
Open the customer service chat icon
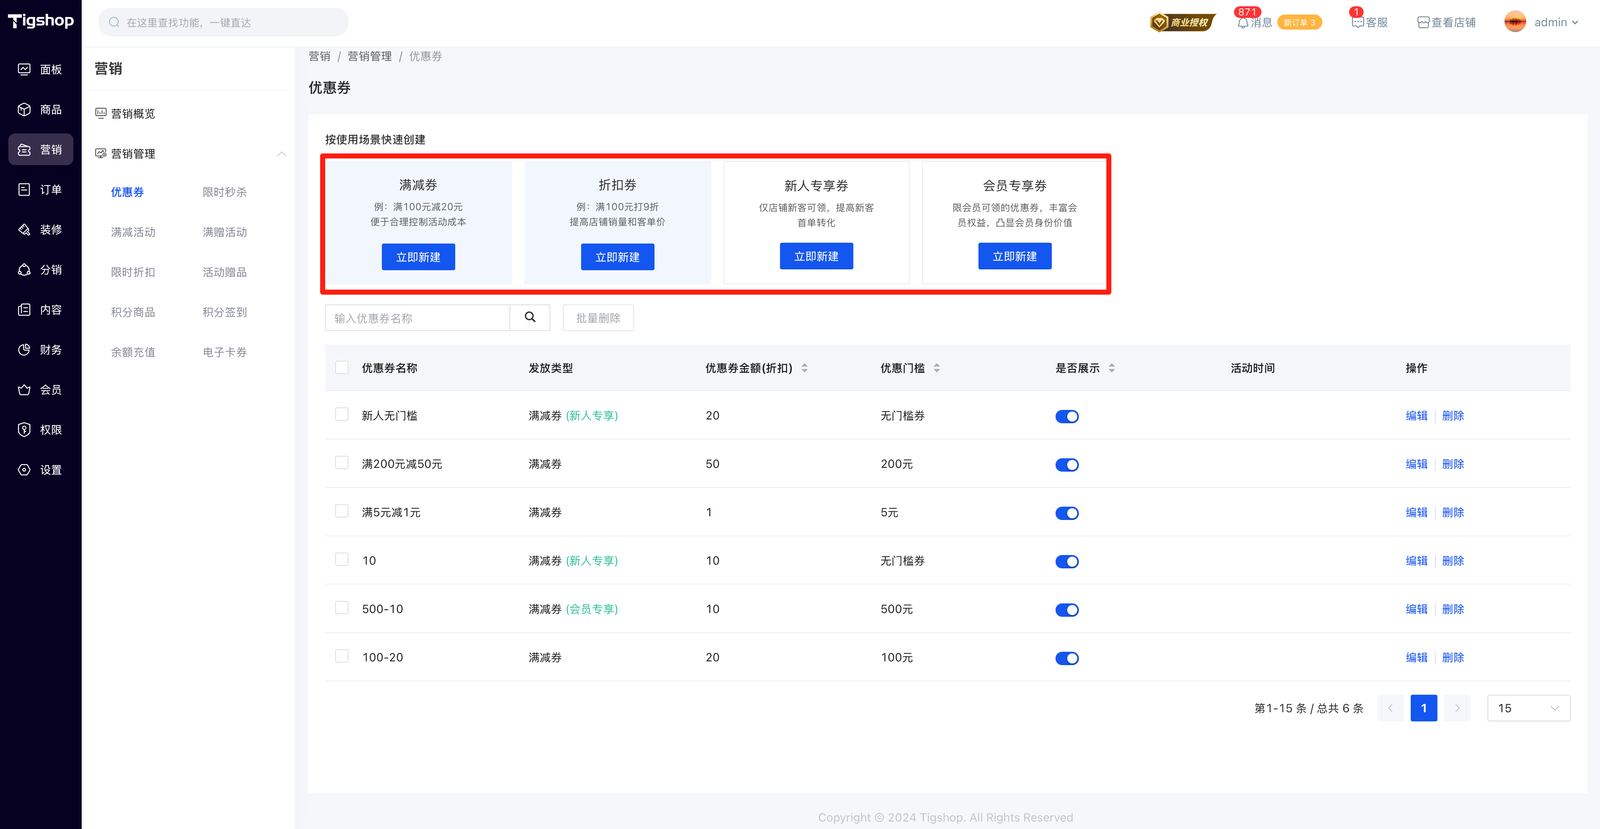click(1357, 22)
